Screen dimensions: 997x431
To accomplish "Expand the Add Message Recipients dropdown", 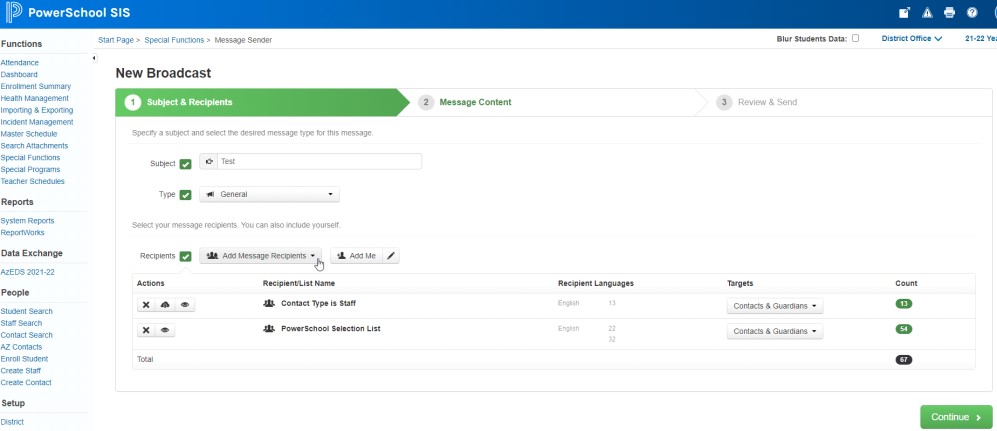I will (x=261, y=256).
